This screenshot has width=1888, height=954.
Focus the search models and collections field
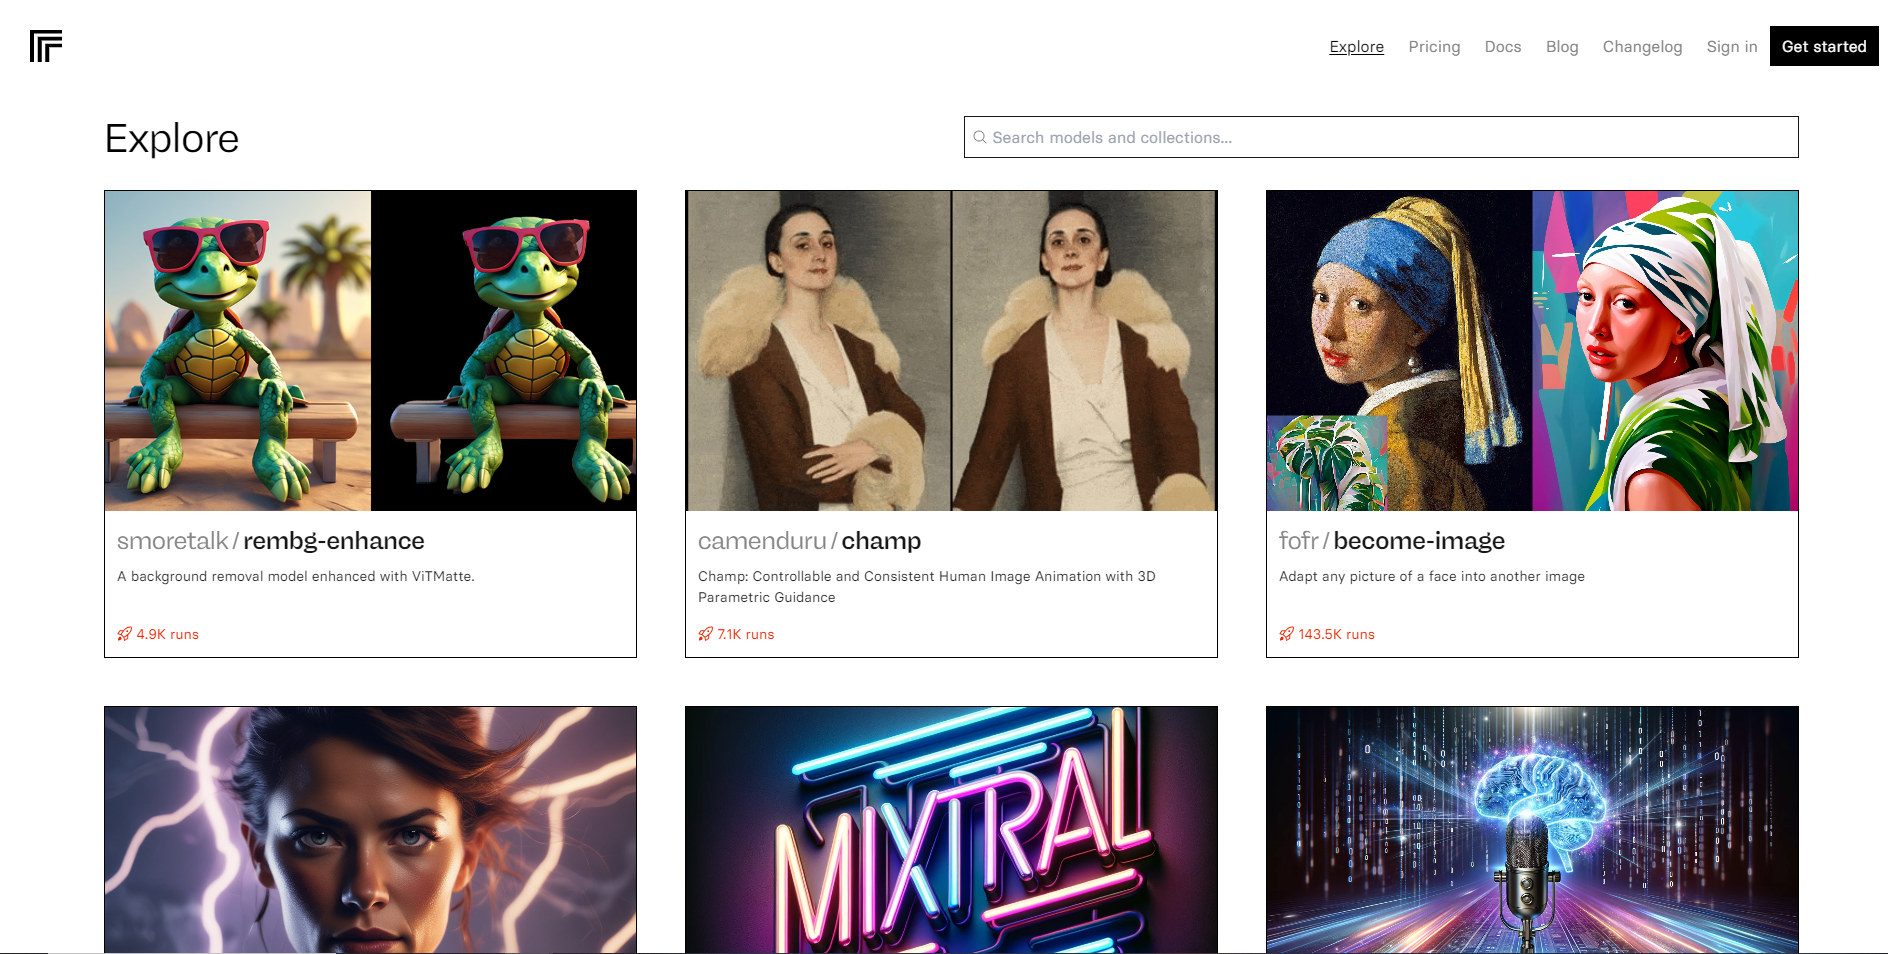point(1390,137)
